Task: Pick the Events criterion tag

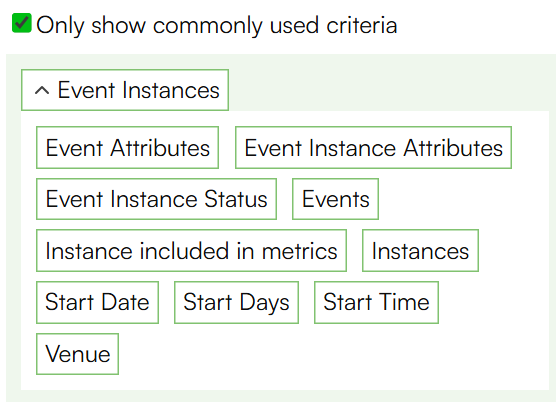Action: click(x=335, y=199)
